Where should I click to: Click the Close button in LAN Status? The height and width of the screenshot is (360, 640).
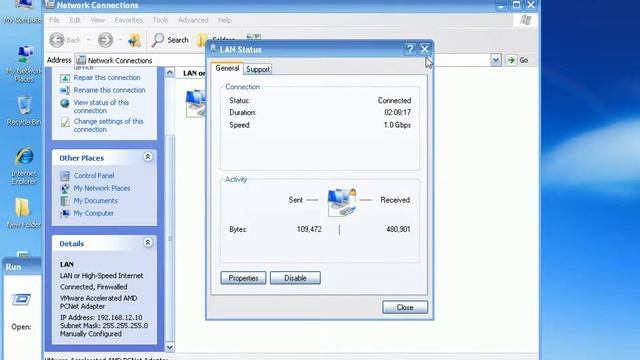click(x=405, y=307)
